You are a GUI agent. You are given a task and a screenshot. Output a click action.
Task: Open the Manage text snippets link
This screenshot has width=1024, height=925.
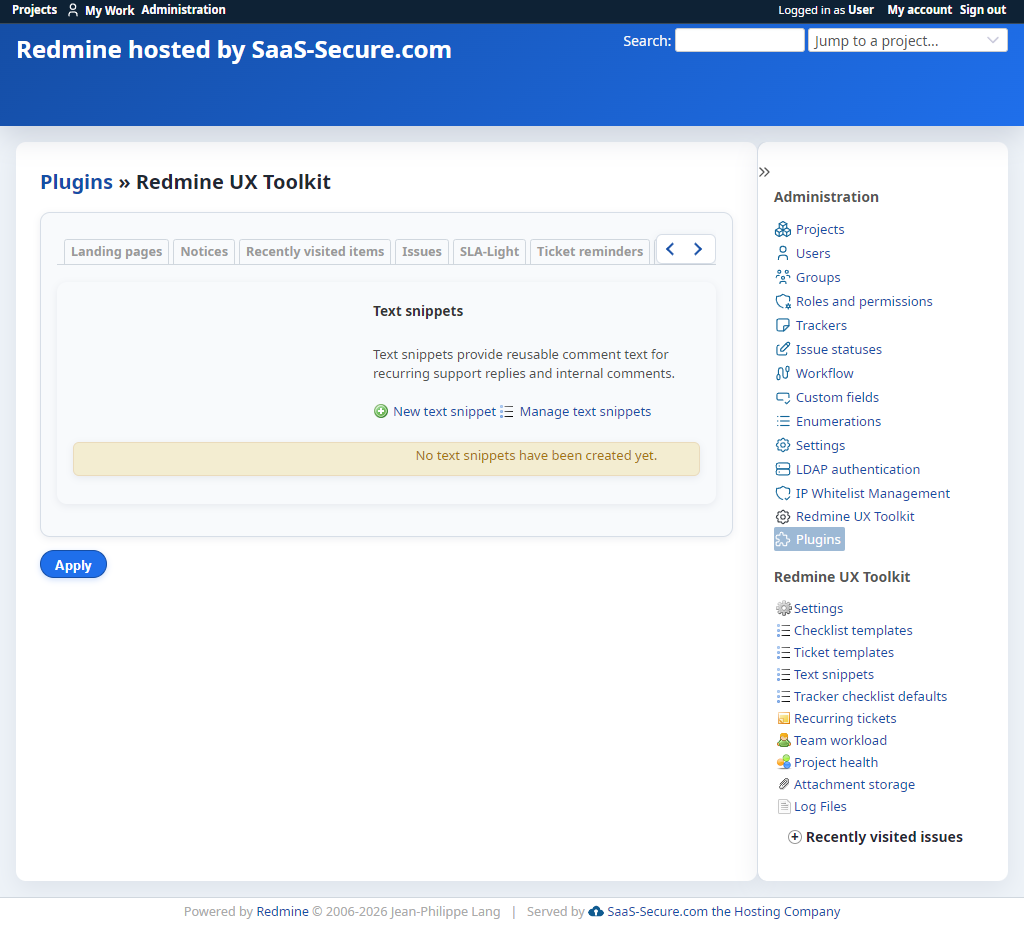pos(585,412)
